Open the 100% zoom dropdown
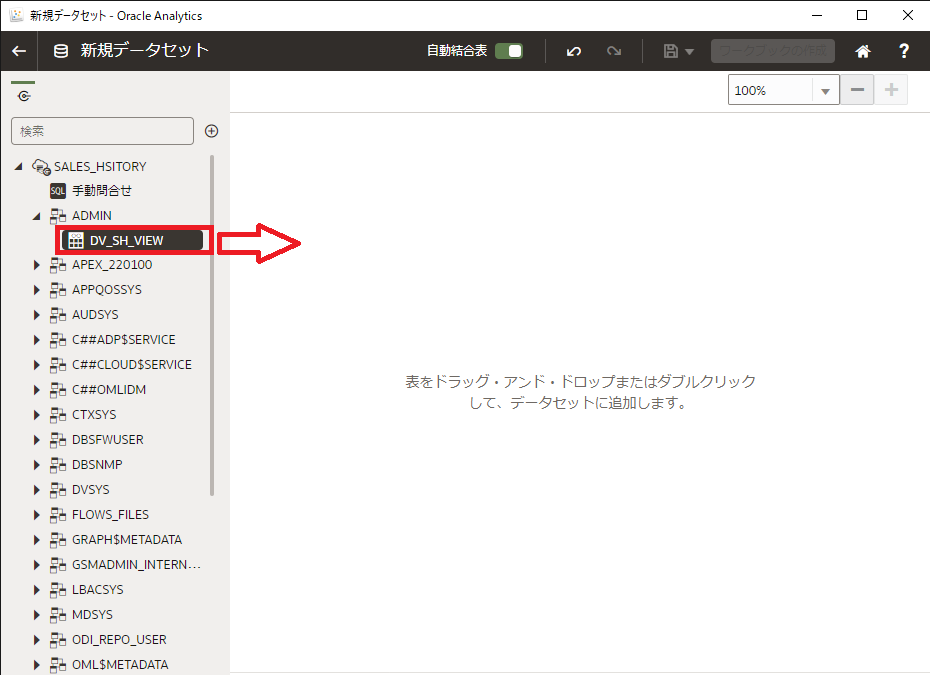Image resolution: width=930 pixels, height=675 pixels. pos(825,91)
